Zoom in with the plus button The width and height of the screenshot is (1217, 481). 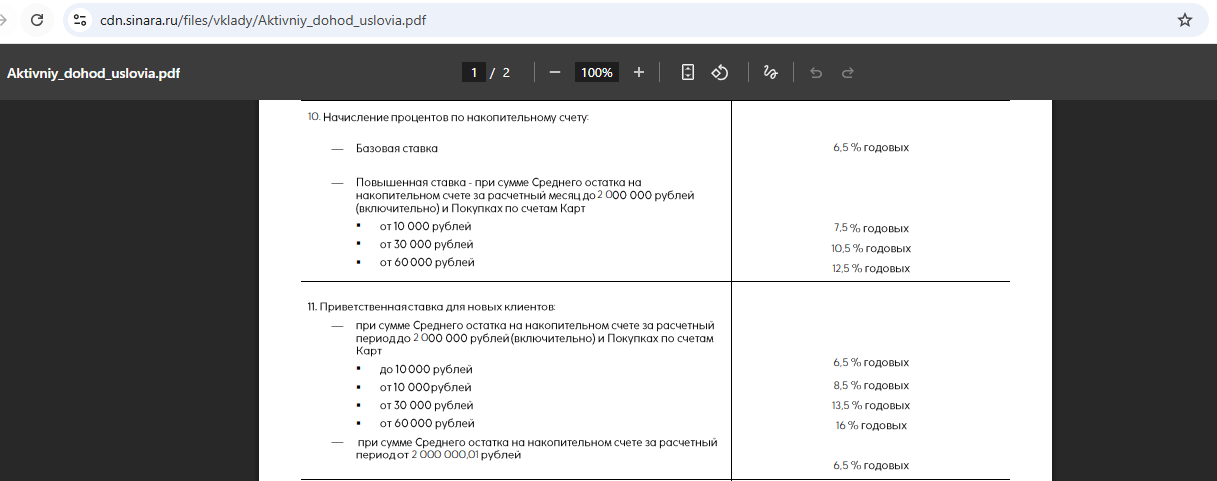(639, 73)
